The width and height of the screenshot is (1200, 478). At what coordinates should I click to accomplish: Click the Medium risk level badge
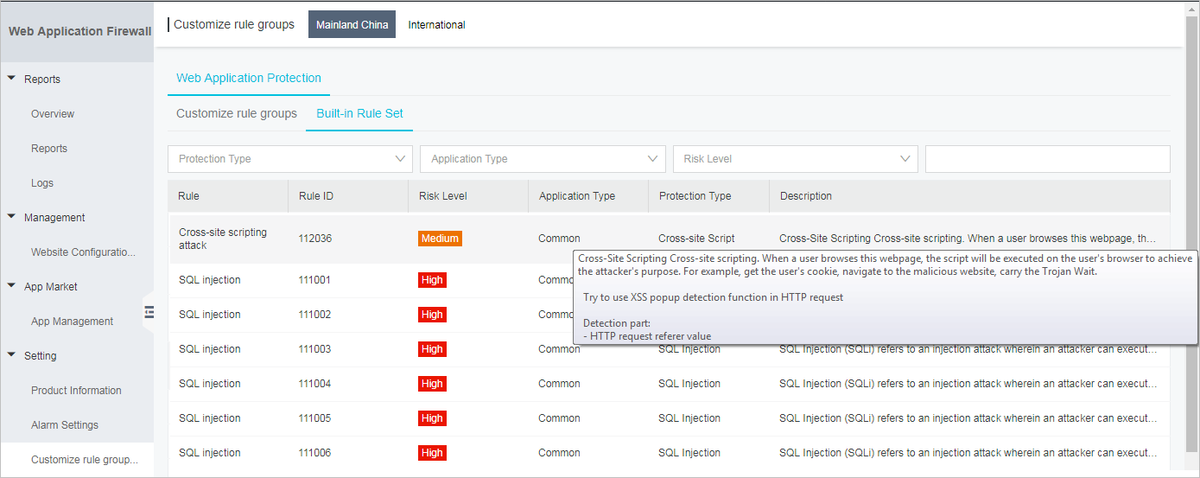coord(440,239)
